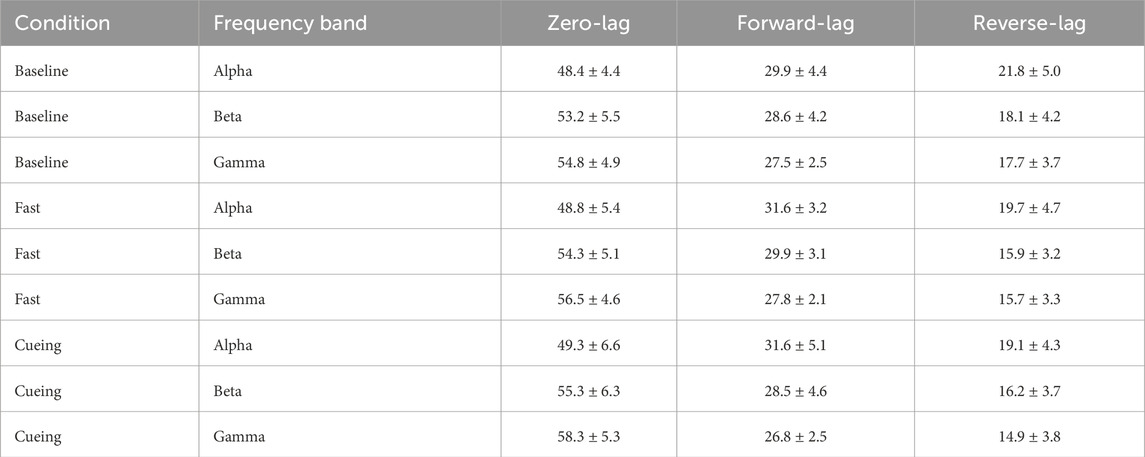Click the Reverse-lag column header
The height and width of the screenshot is (457, 1145).
(1029, 23)
